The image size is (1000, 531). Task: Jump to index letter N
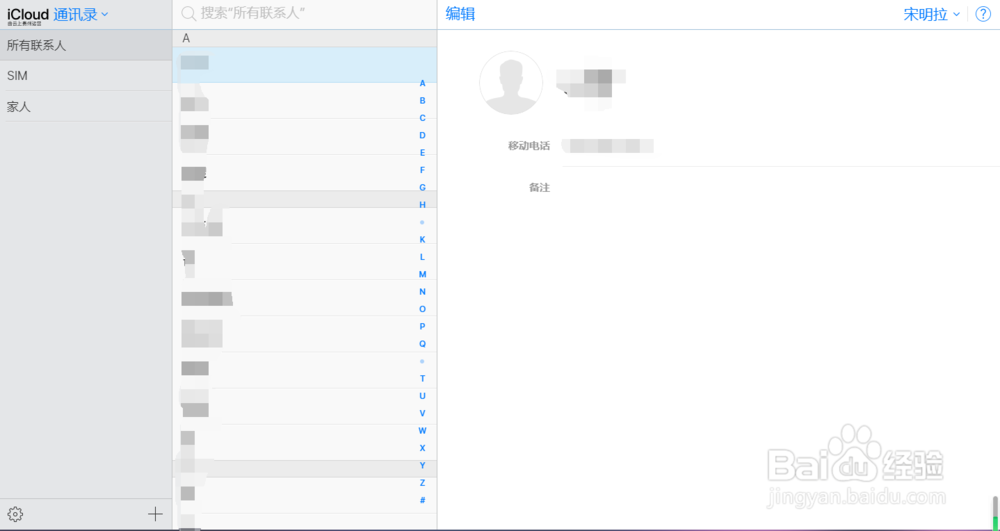point(422,292)
